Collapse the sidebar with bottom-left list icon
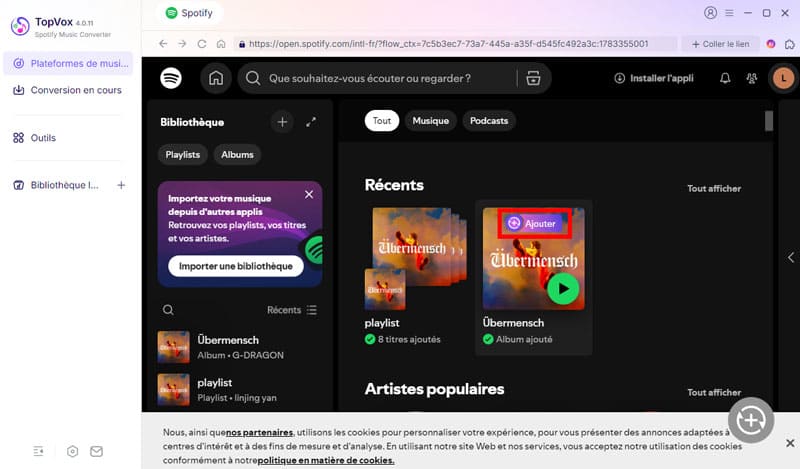Viewport: 800px width, 469px height. [39, 451]
